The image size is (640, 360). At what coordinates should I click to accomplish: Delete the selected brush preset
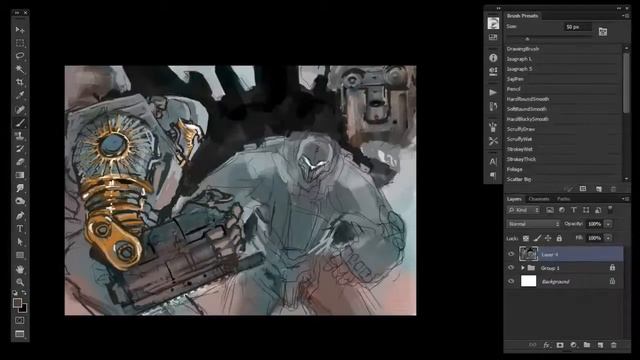613,189
